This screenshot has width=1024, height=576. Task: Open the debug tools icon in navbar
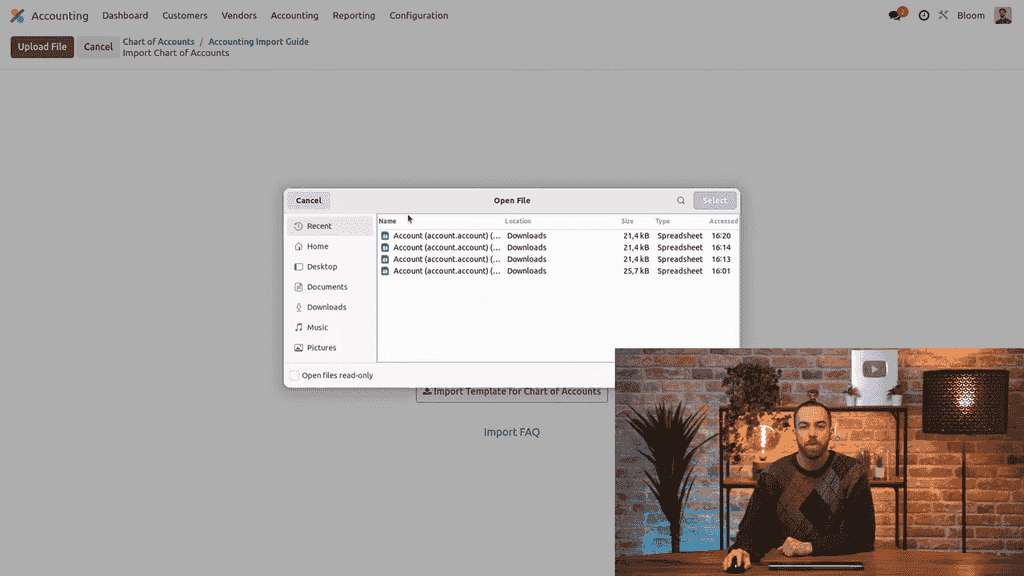pyautogui.click(x=943, y=16)
